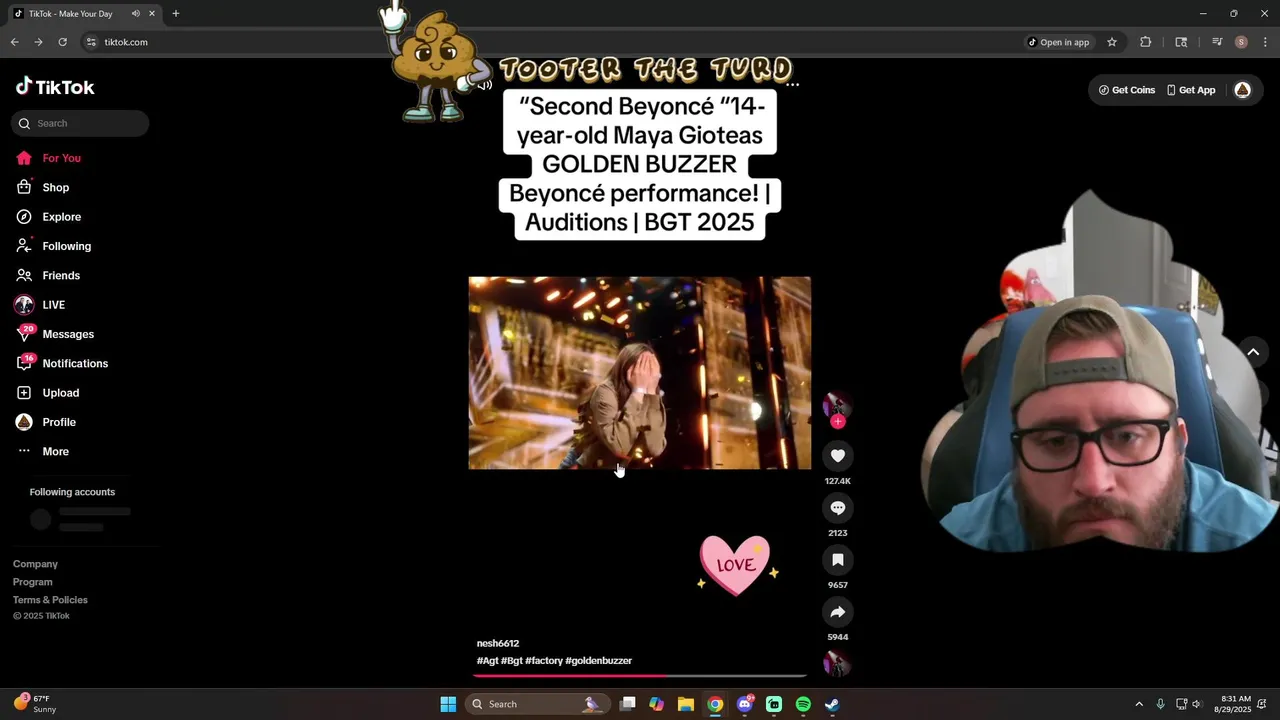
Task: Open the spinning sound disc icon
Action: [836, 663]
